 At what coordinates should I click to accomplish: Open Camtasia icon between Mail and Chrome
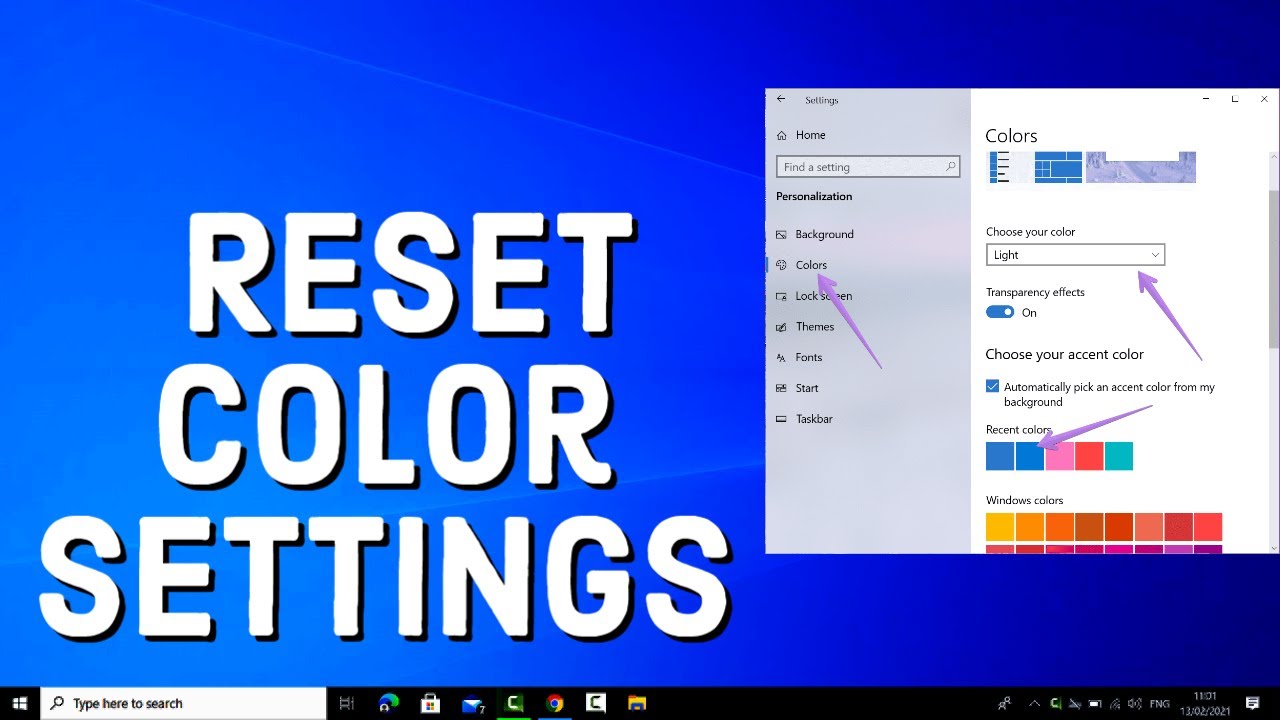pos(514,704)
